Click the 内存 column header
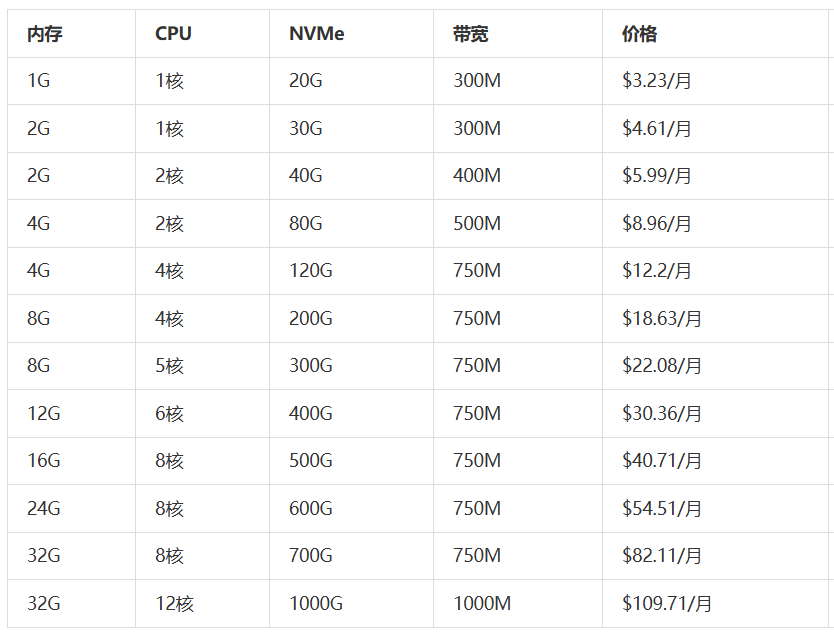 (x=45, y=34)
